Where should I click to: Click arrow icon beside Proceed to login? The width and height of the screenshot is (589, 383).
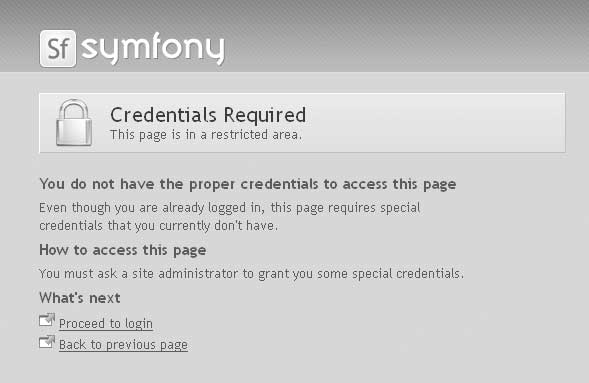coord(47,320)
